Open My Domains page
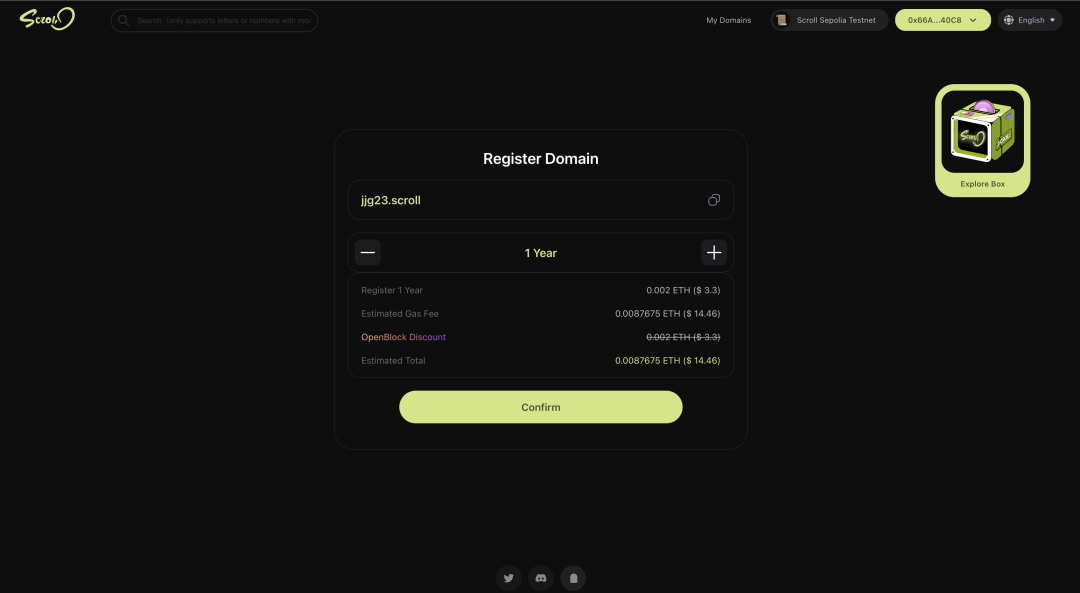 pyautogui.click(x=728, y=20)
